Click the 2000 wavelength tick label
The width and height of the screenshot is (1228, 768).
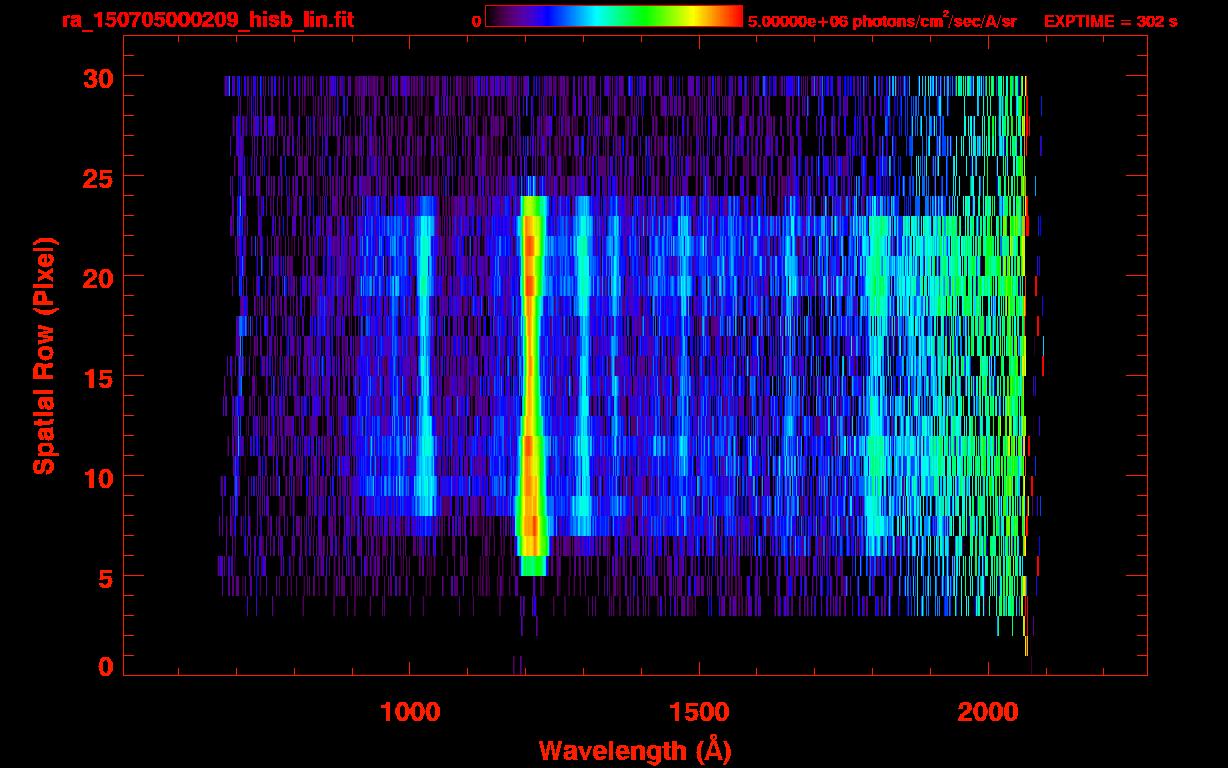tap(988, 712)
